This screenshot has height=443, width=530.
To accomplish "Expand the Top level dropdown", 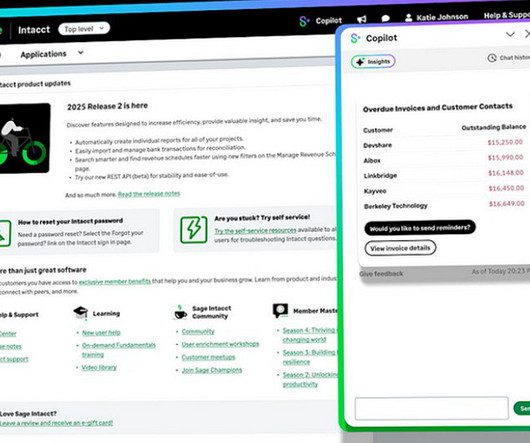I will click(84, 29).
